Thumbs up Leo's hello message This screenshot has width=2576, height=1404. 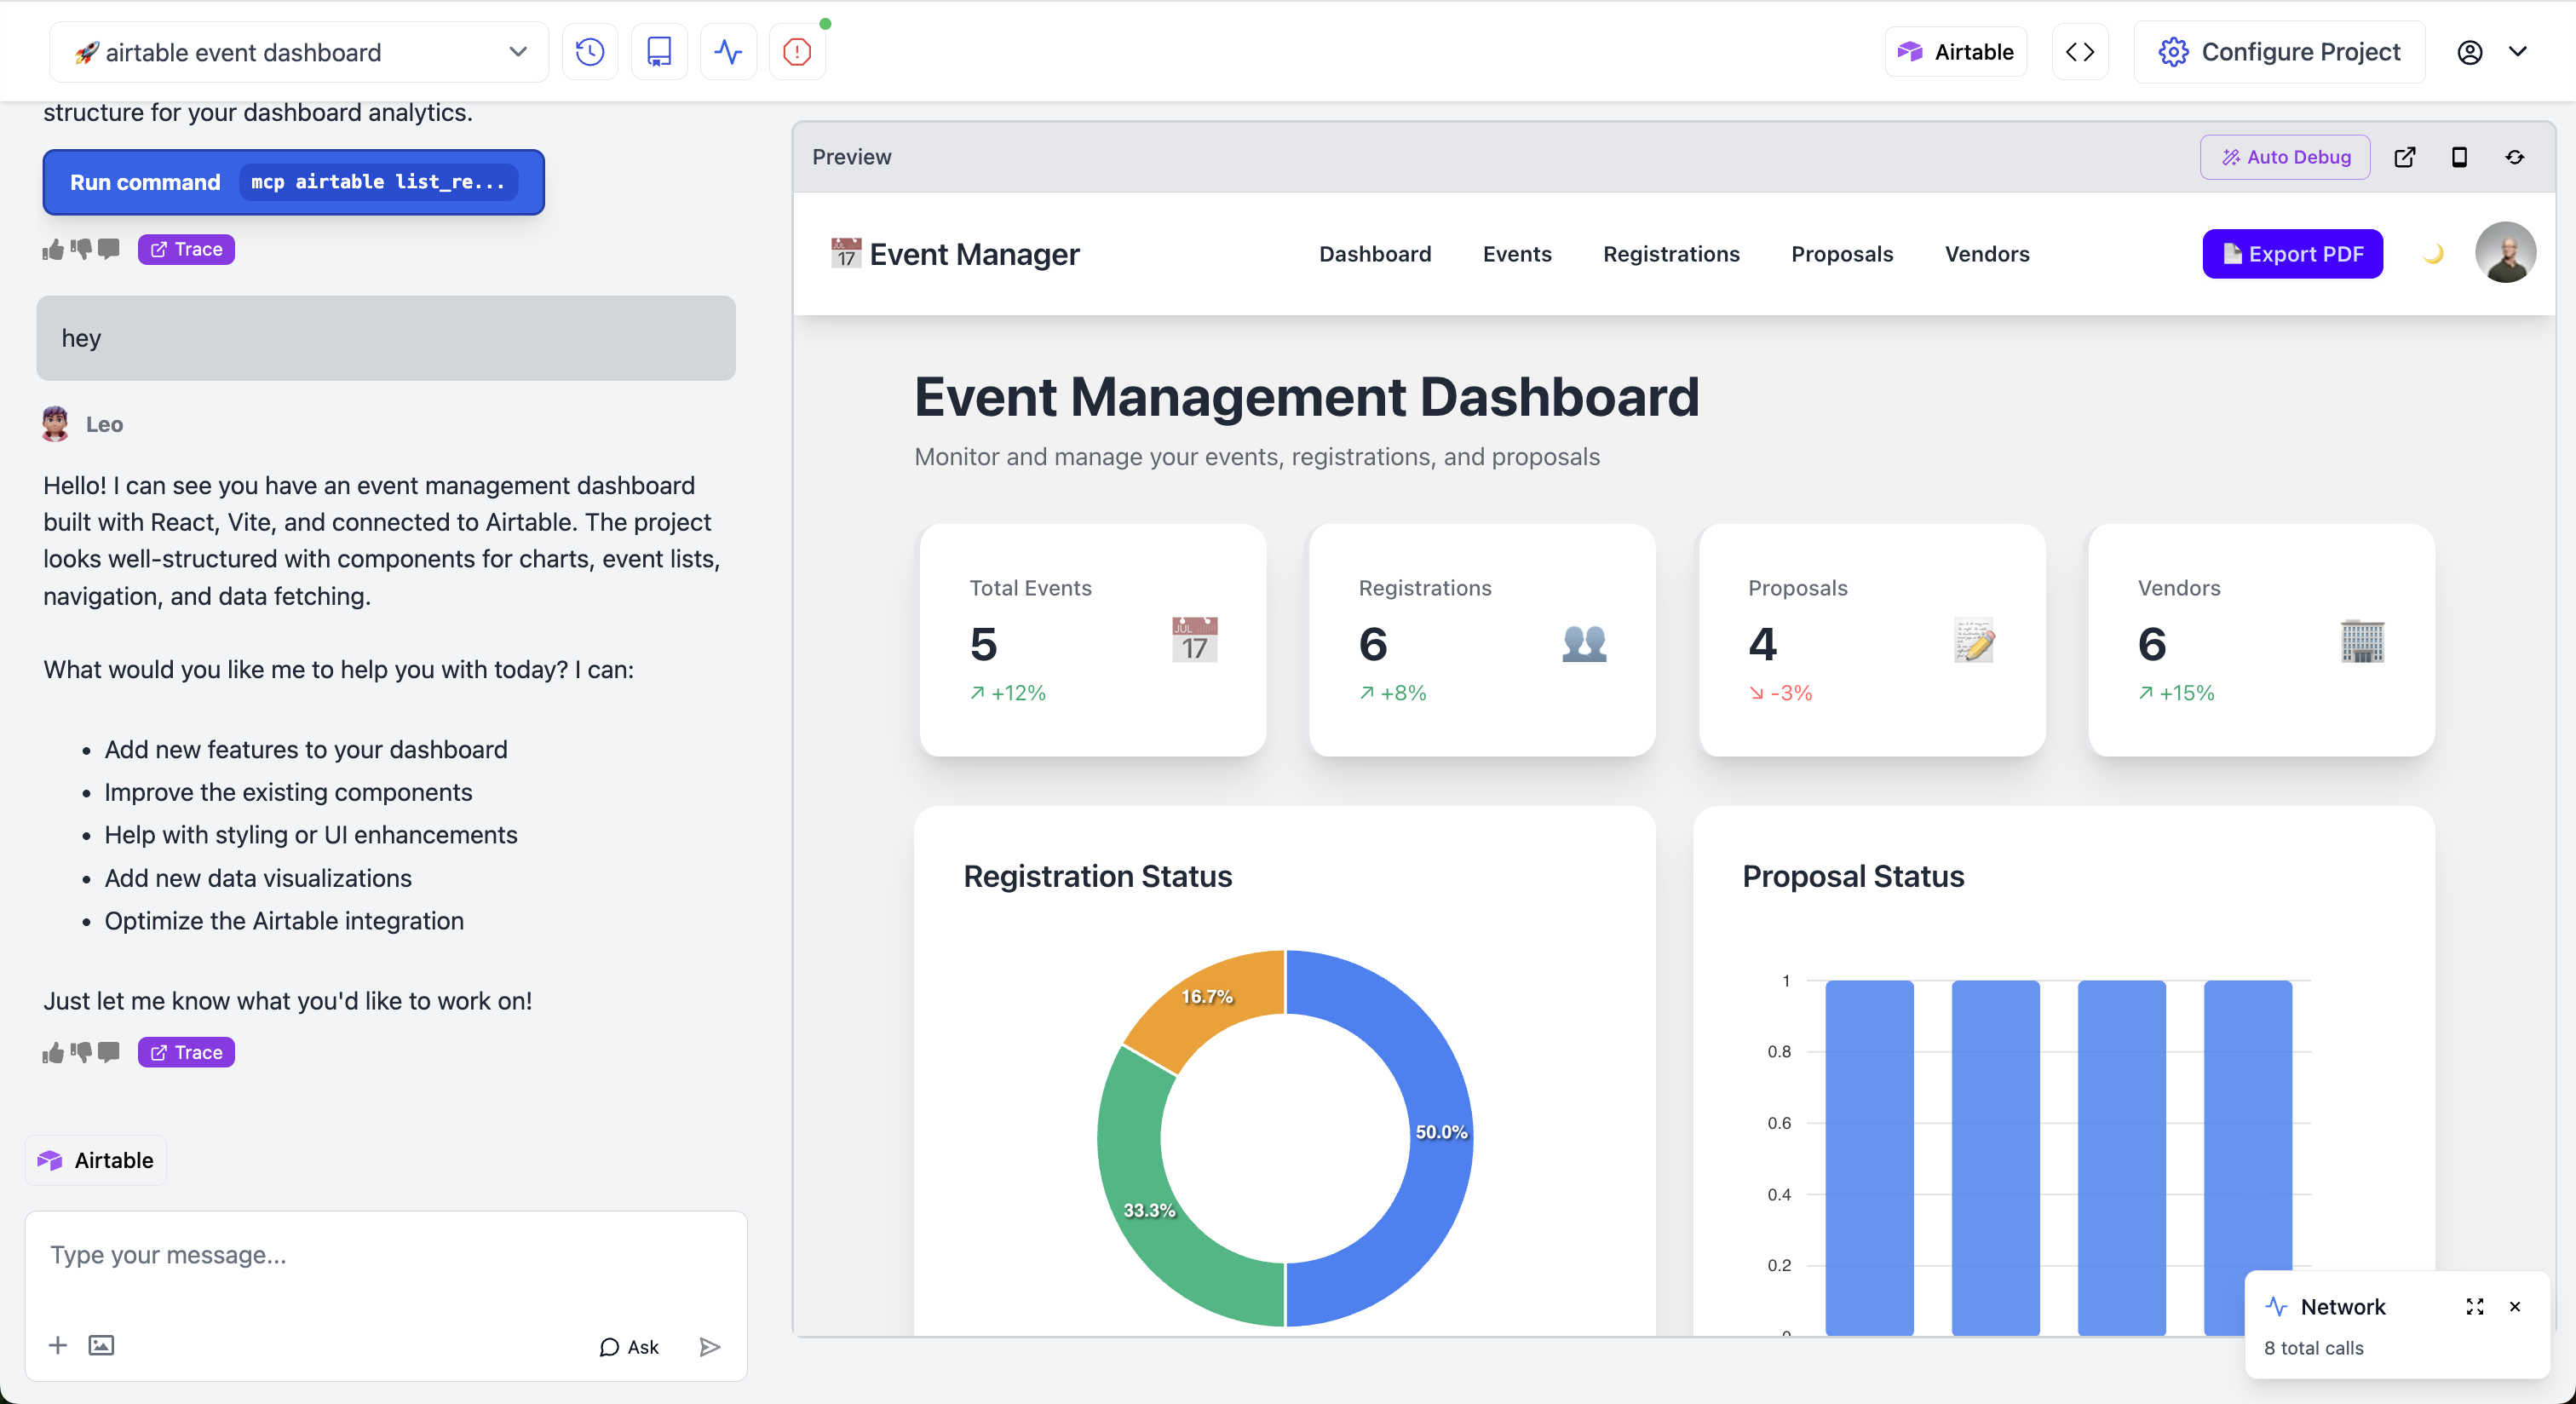tap(53, 1052)
